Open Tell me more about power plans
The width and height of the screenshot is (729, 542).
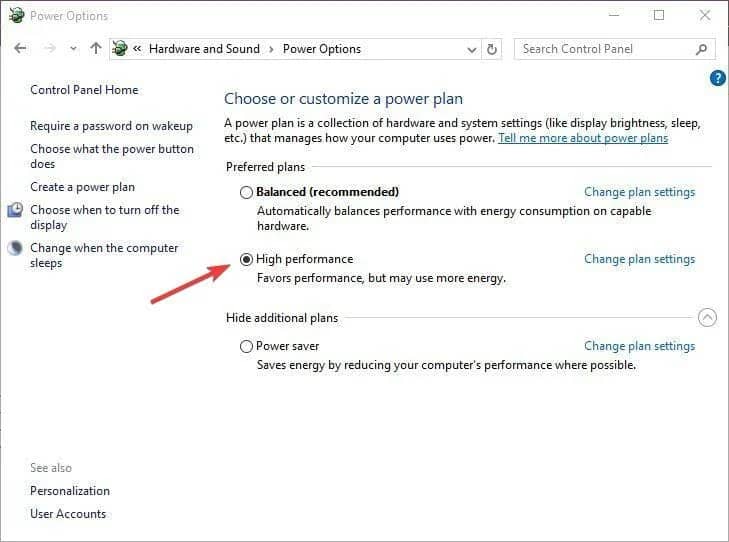(x=583, y=138)
